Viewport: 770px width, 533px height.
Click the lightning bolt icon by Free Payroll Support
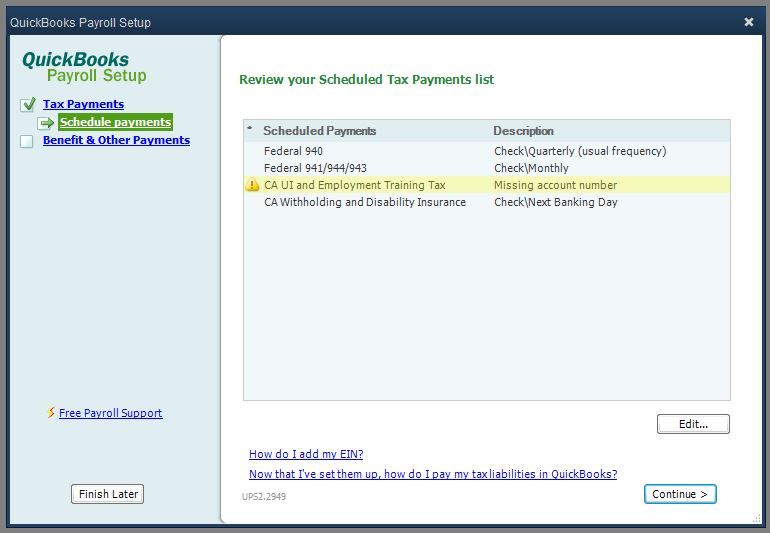pyautogui.click(x=51, y=413)
